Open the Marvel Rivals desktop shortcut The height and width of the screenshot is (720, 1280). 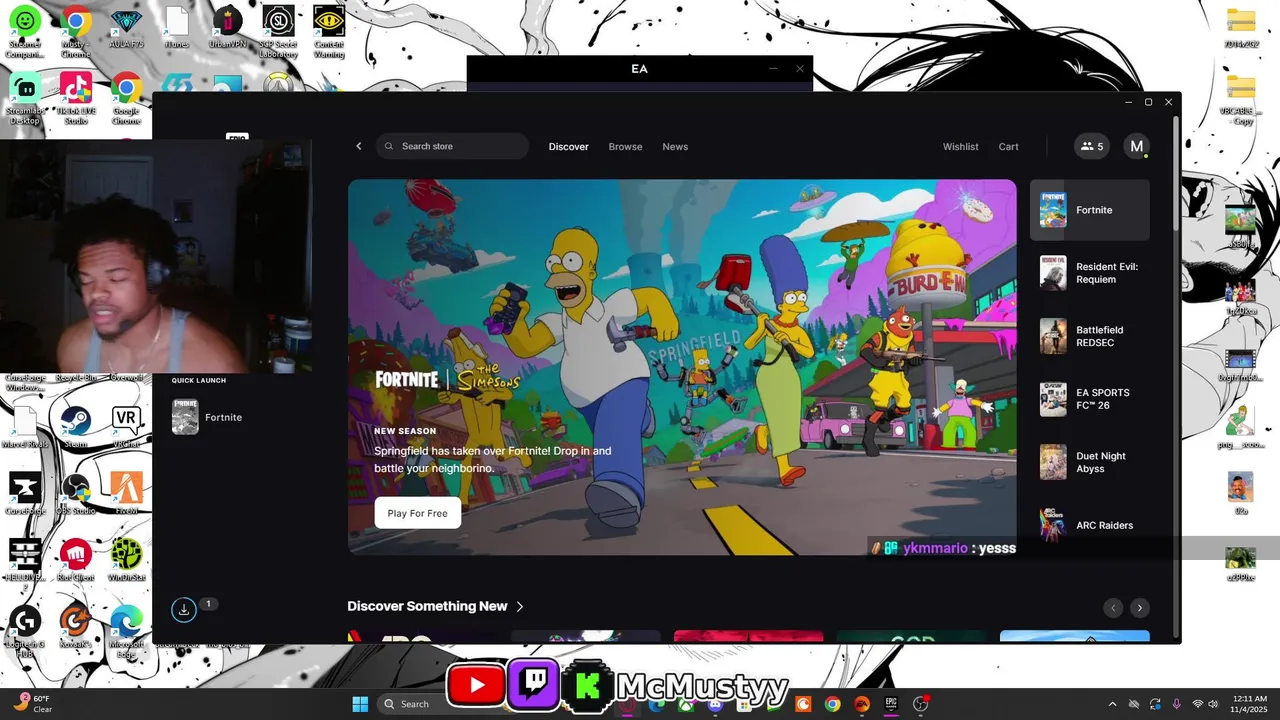point(25,427)
